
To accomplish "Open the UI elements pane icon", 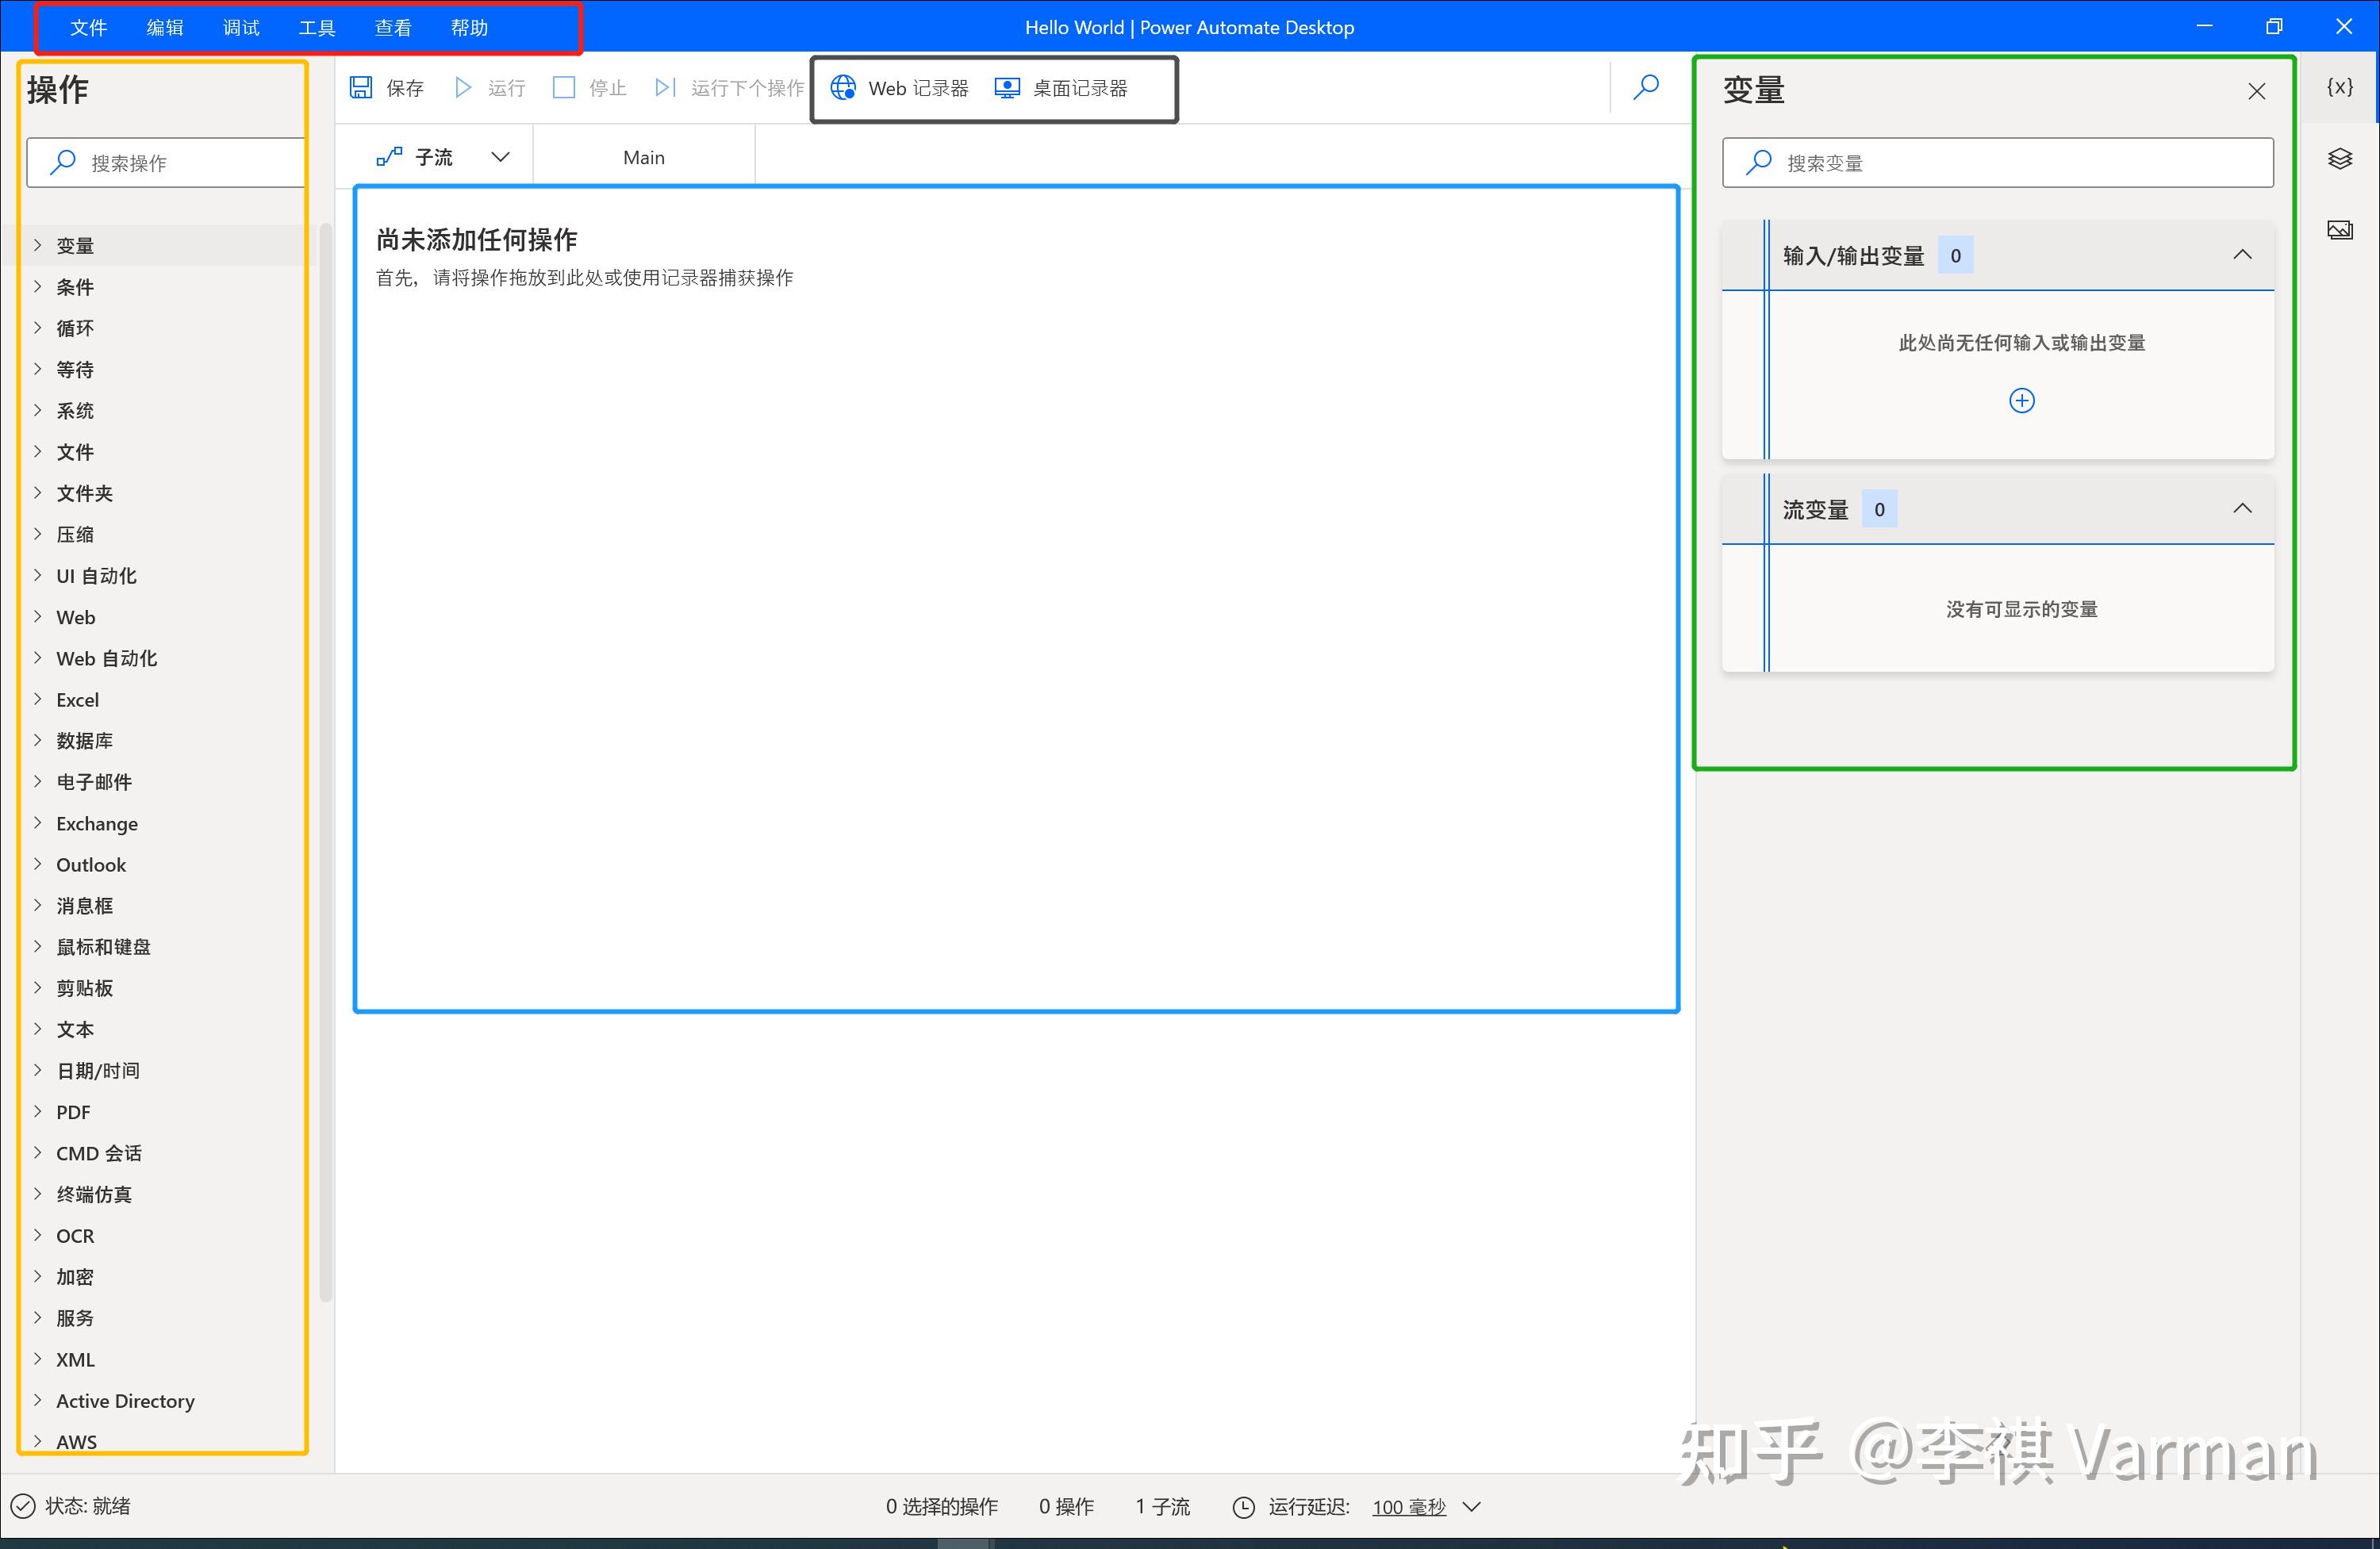I will click(x=2340, y=159).
